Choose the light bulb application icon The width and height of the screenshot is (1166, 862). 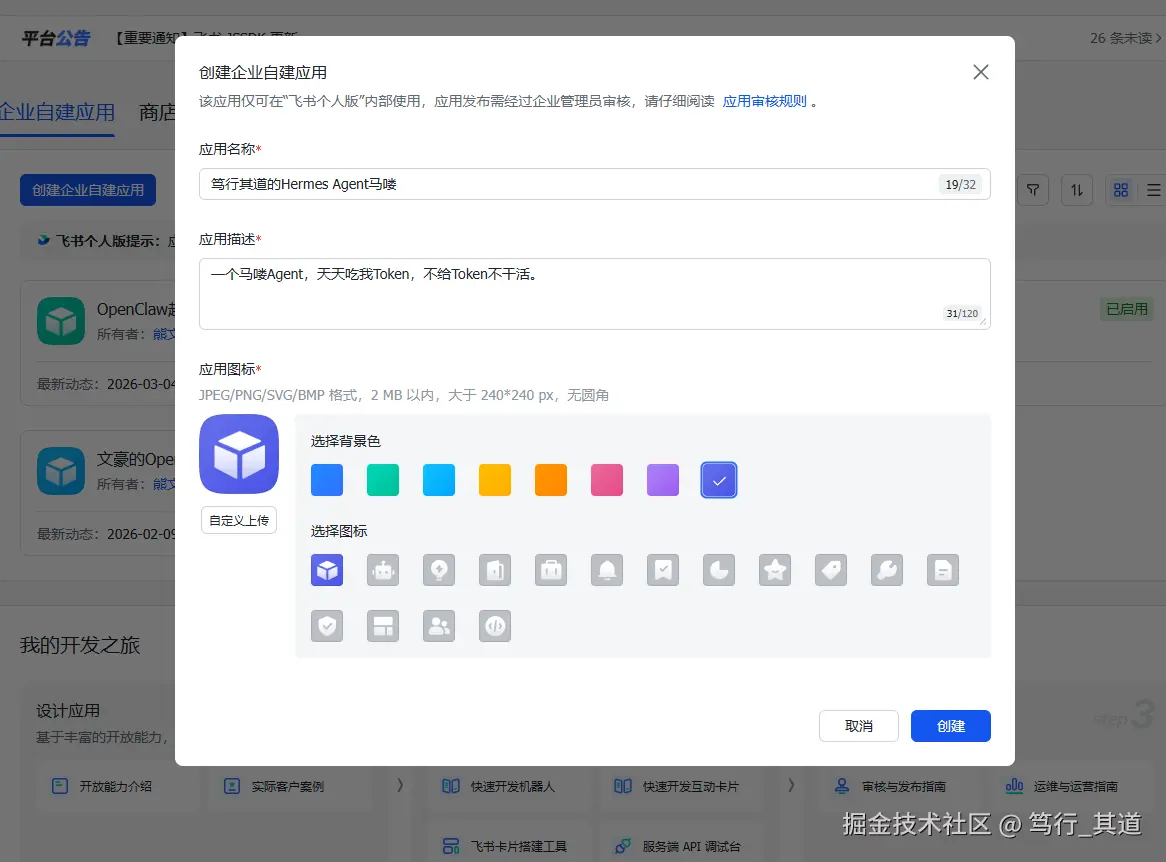click(439, 570)
